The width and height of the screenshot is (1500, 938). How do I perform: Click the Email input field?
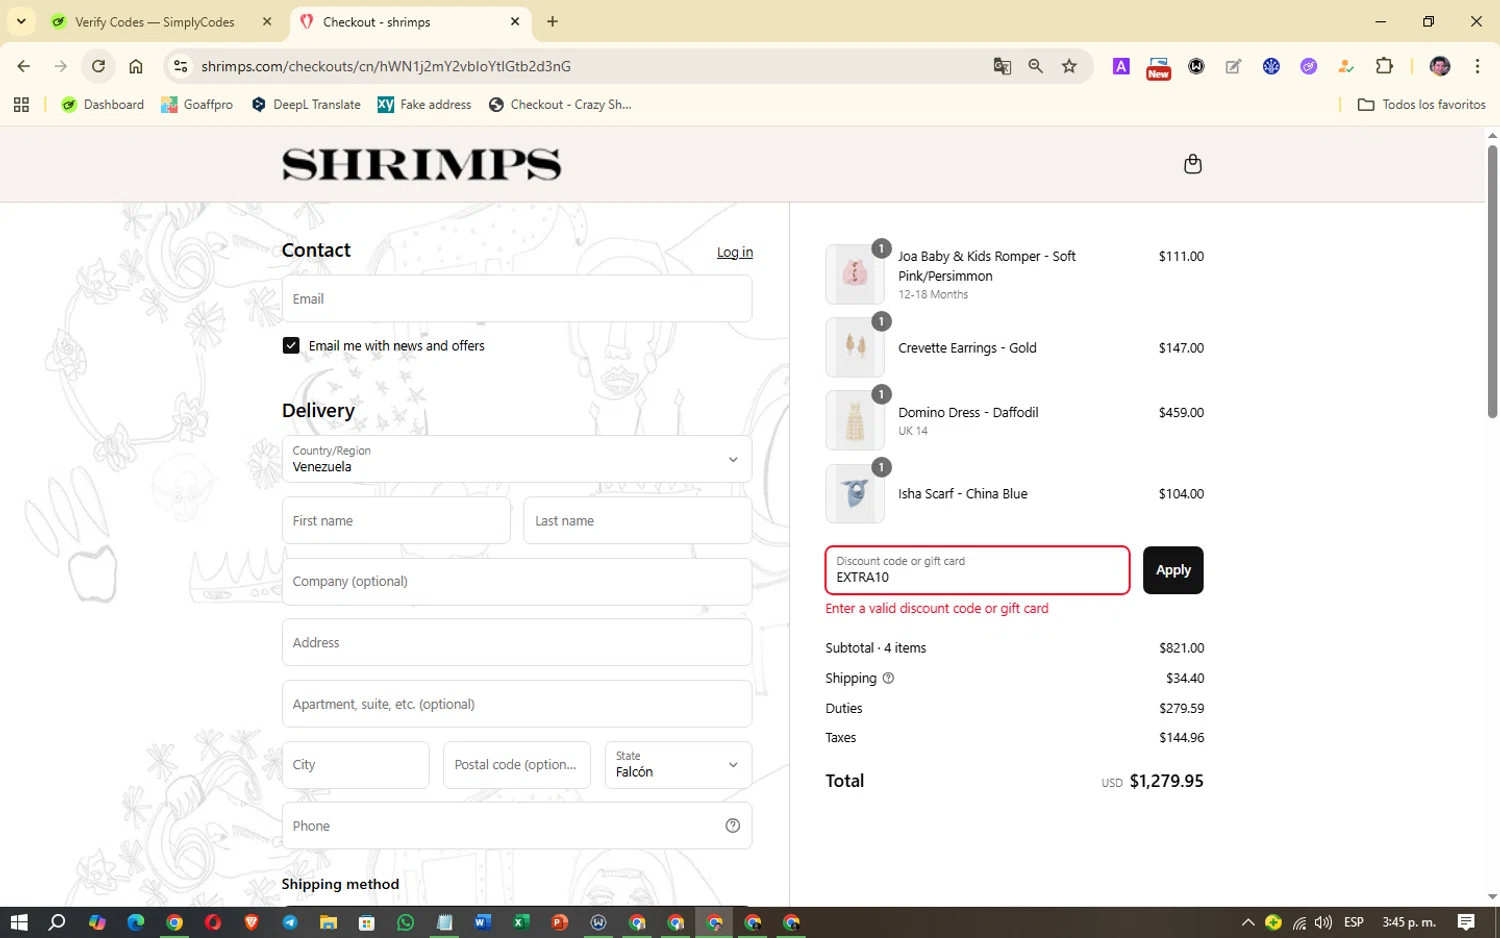coord(516,299)
